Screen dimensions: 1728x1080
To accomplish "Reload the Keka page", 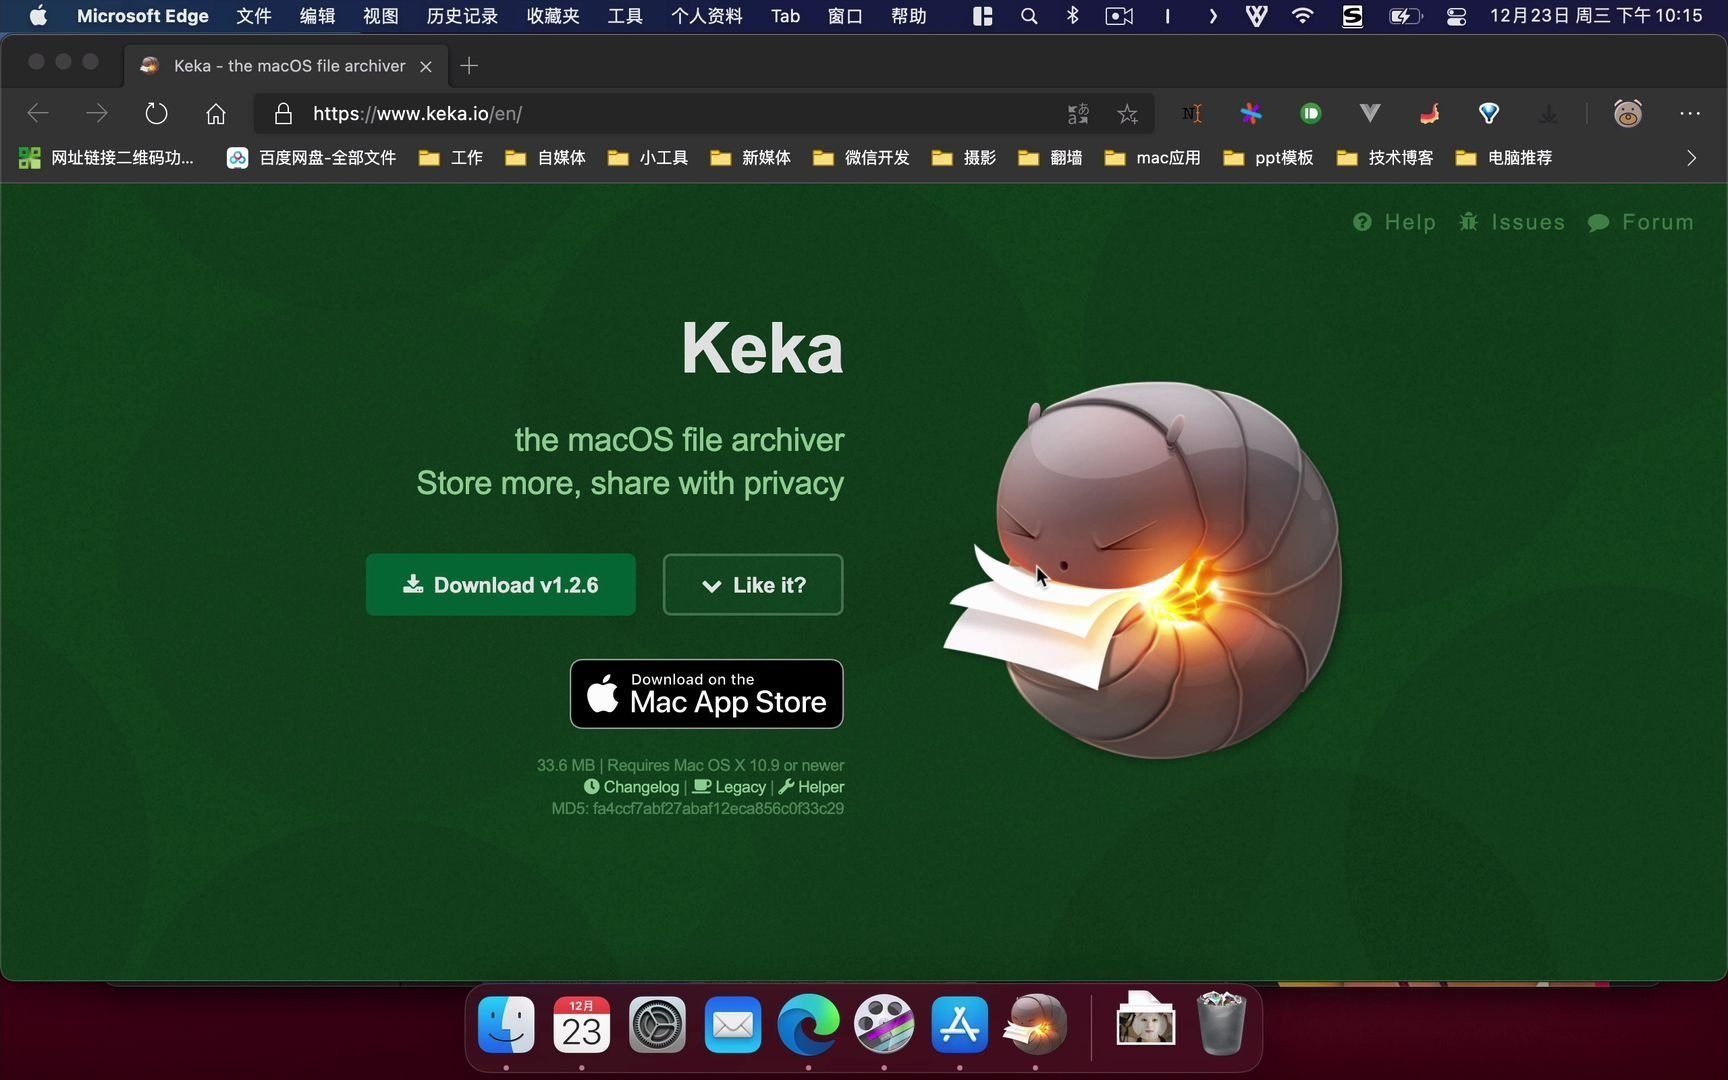I will tap(156, 113).
